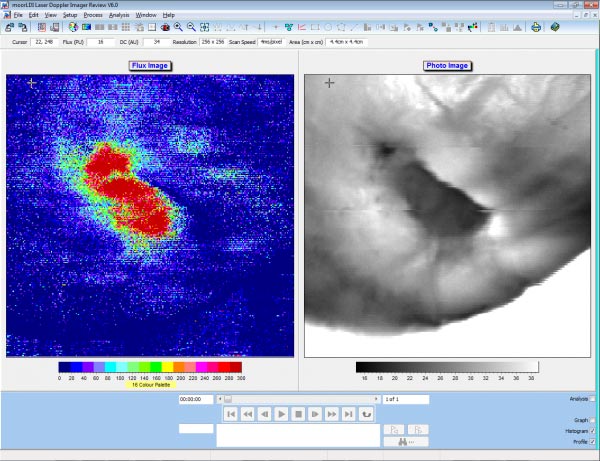Viewport: 600px width, 461px height.
Task: Open the Setup menu
Action: [x=69, y=16]
